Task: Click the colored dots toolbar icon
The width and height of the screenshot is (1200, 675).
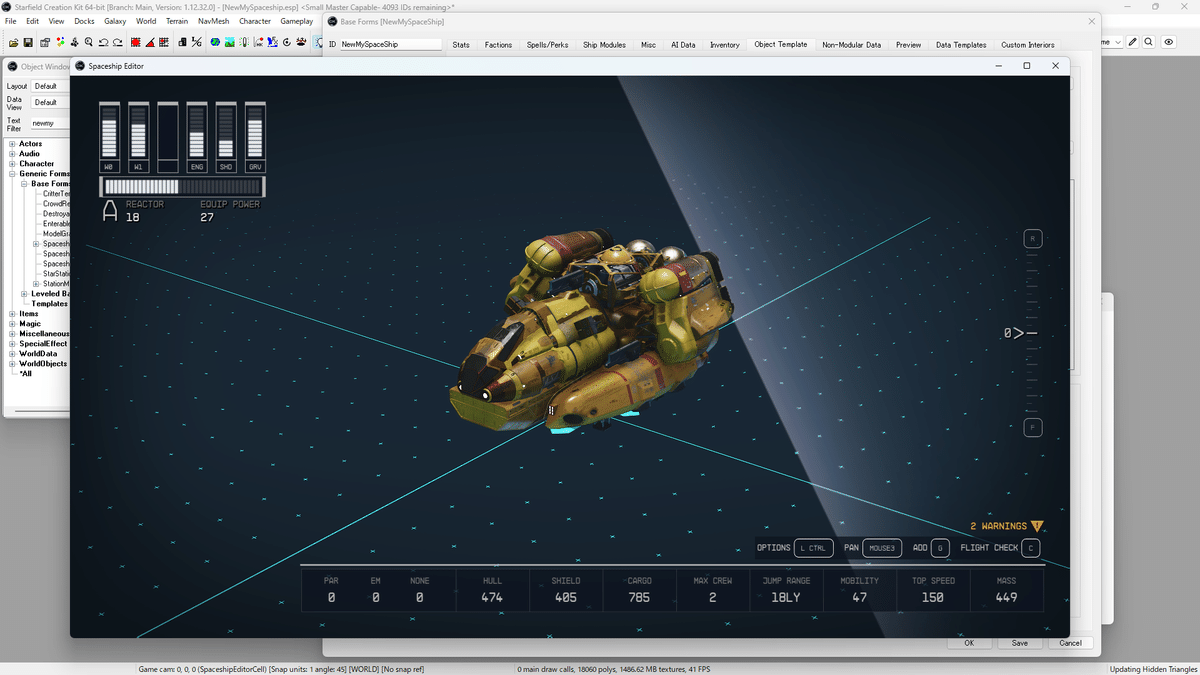Action: tap(60, 42)
